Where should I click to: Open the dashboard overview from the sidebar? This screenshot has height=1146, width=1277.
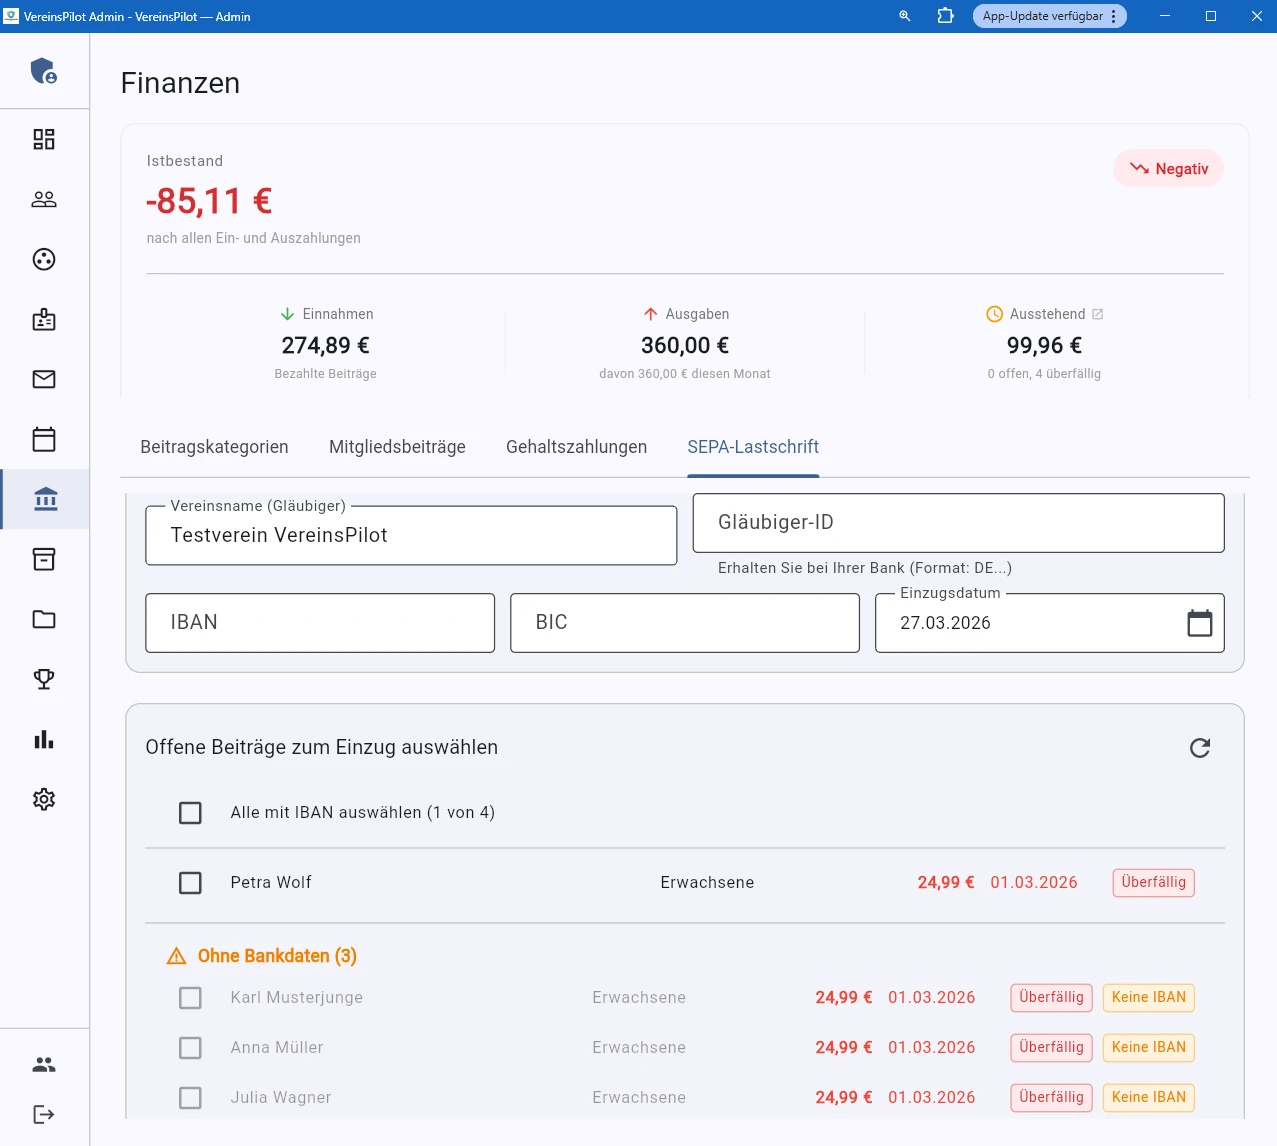[x=43, y=139]
